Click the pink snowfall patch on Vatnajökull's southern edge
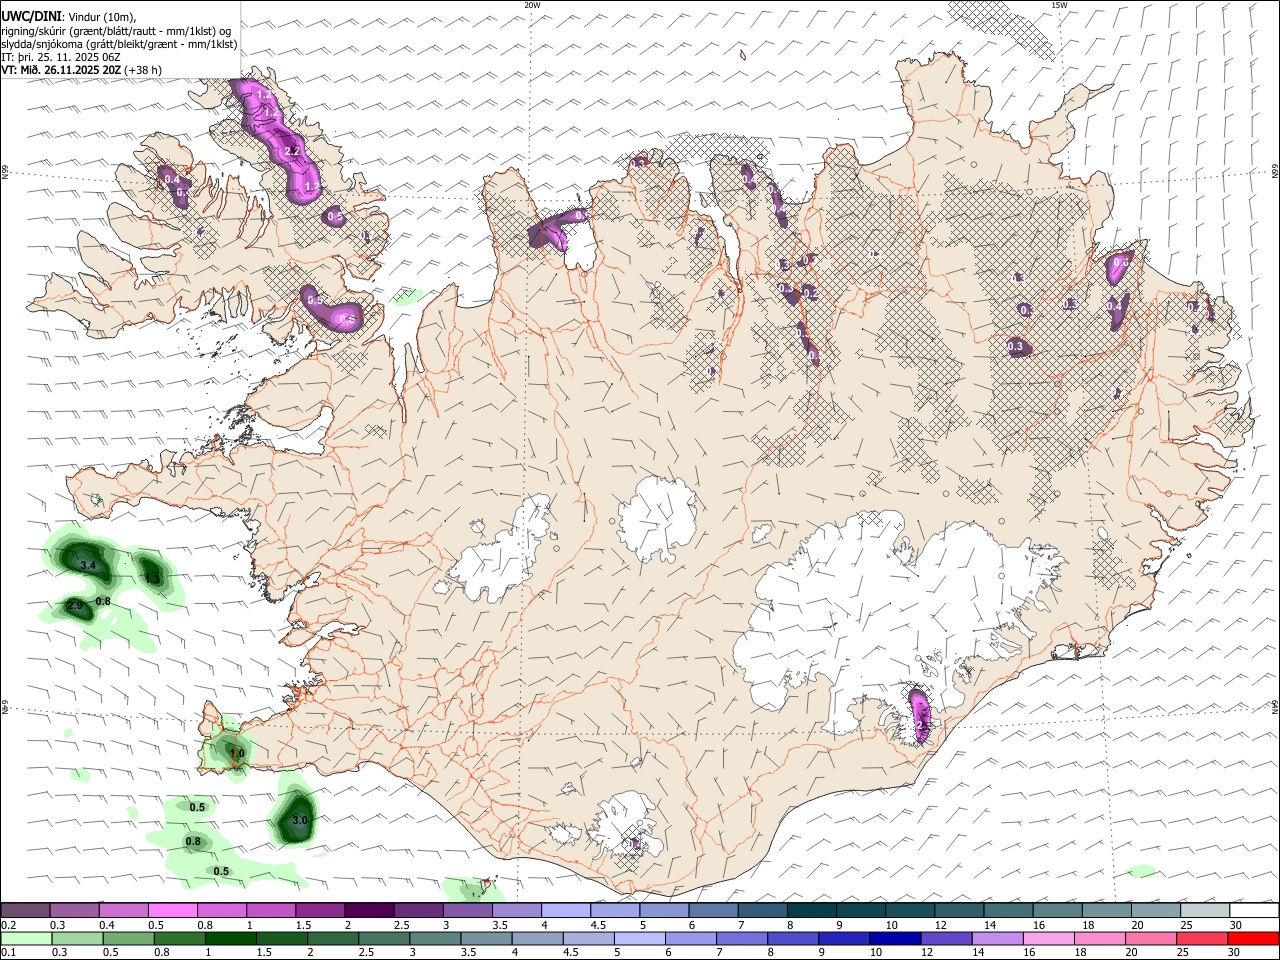This screenshot has width=1280, height=960. tap(921, 714)
